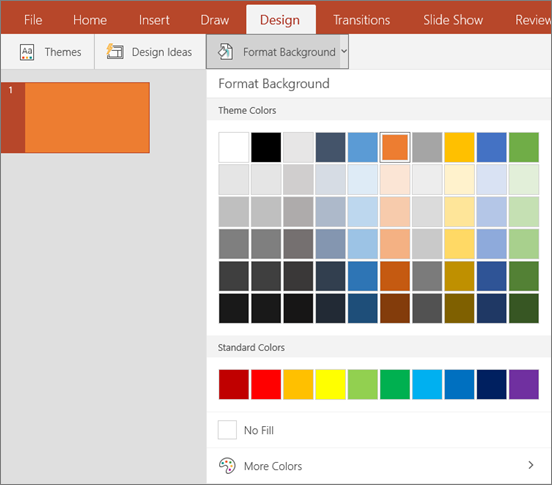Viewport: 552px width, 485px height.
Task: Select the light green standard color
Action: 363,384
